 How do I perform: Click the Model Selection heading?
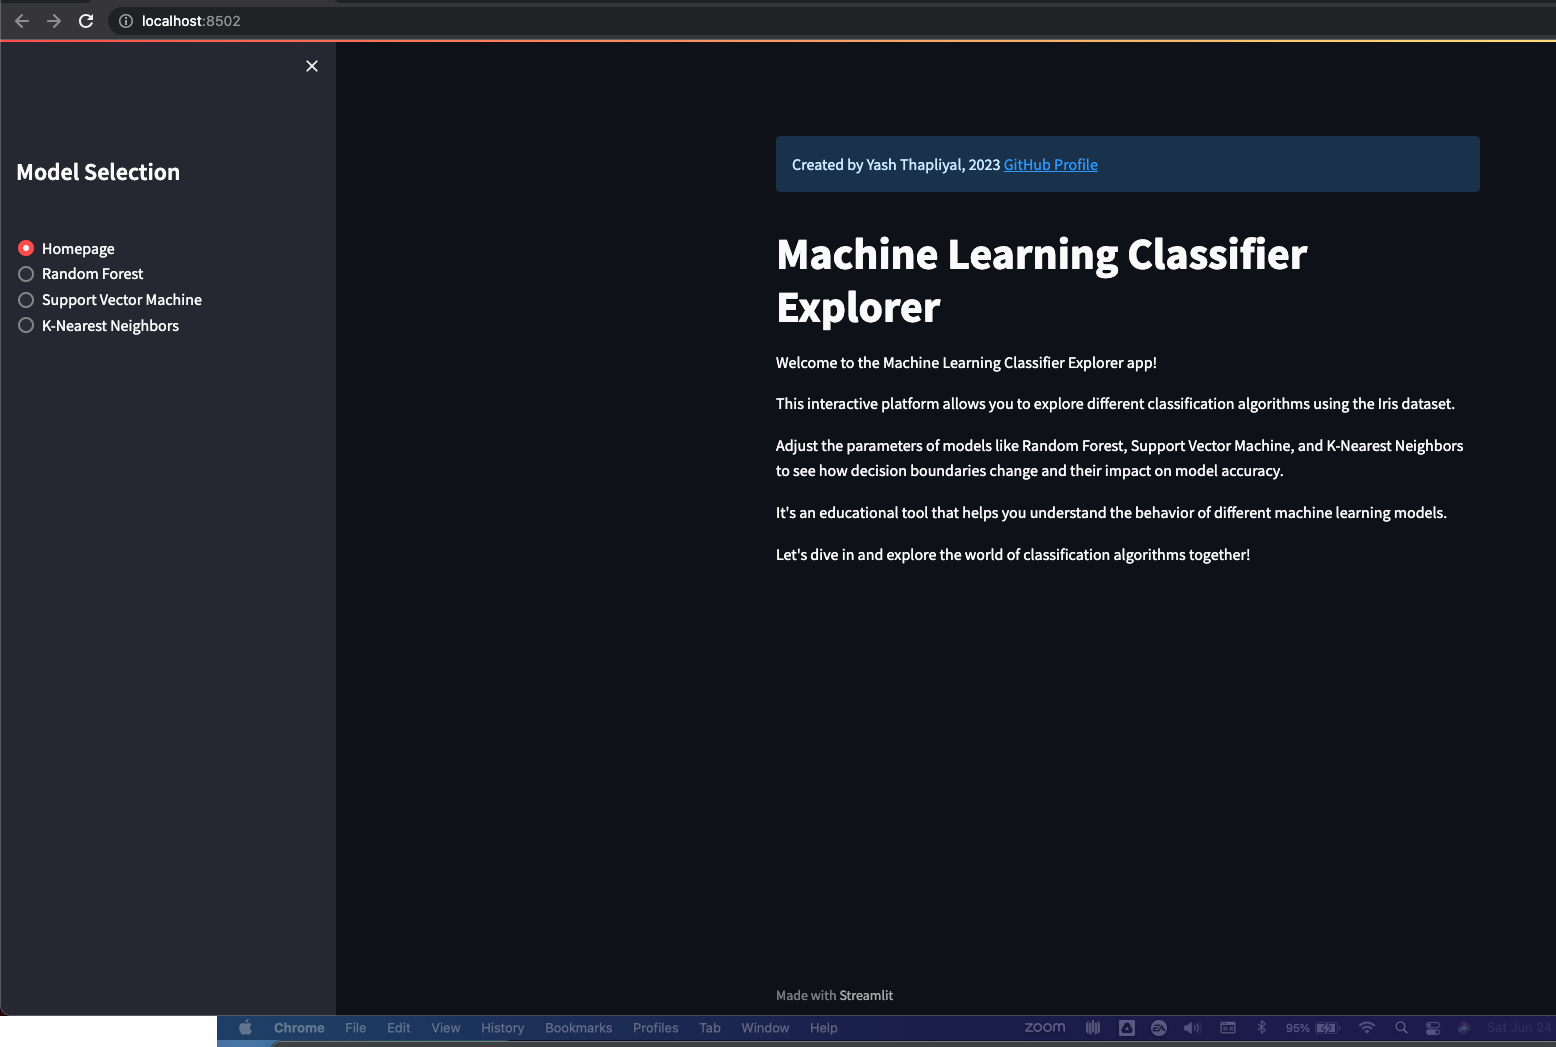click(x=98, y=172)
